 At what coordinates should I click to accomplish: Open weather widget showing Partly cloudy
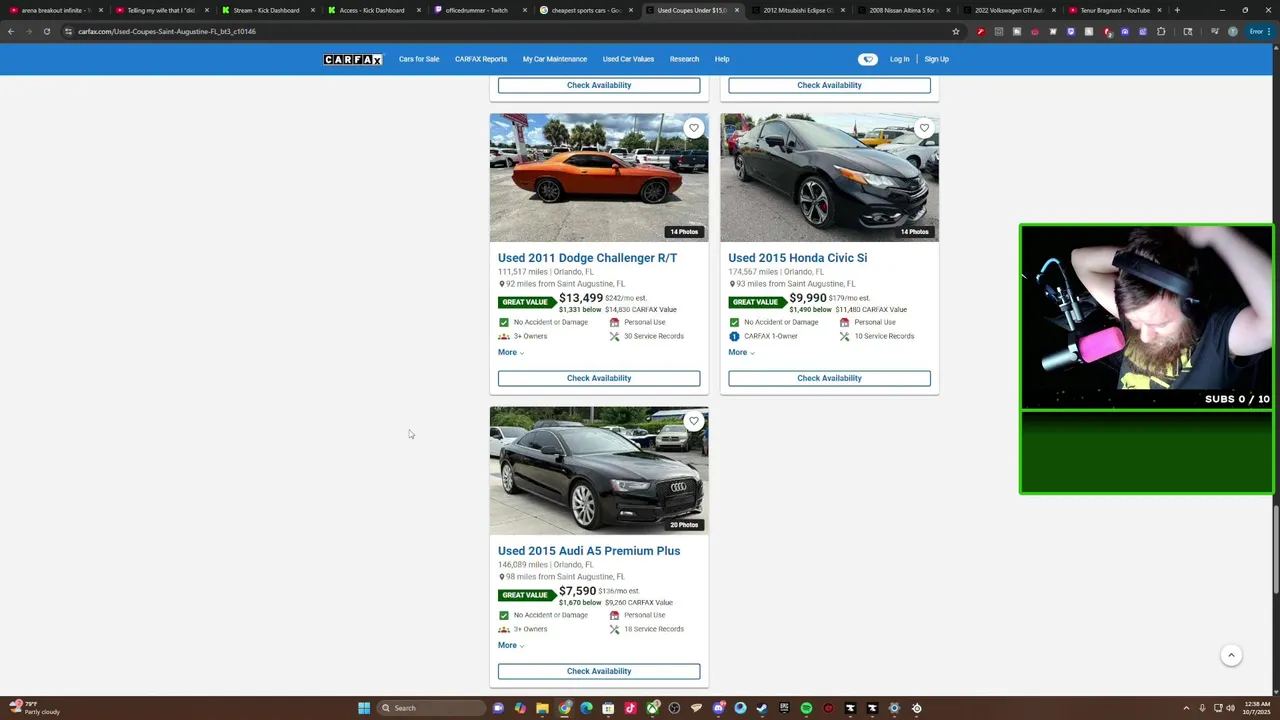click(36, 708)
